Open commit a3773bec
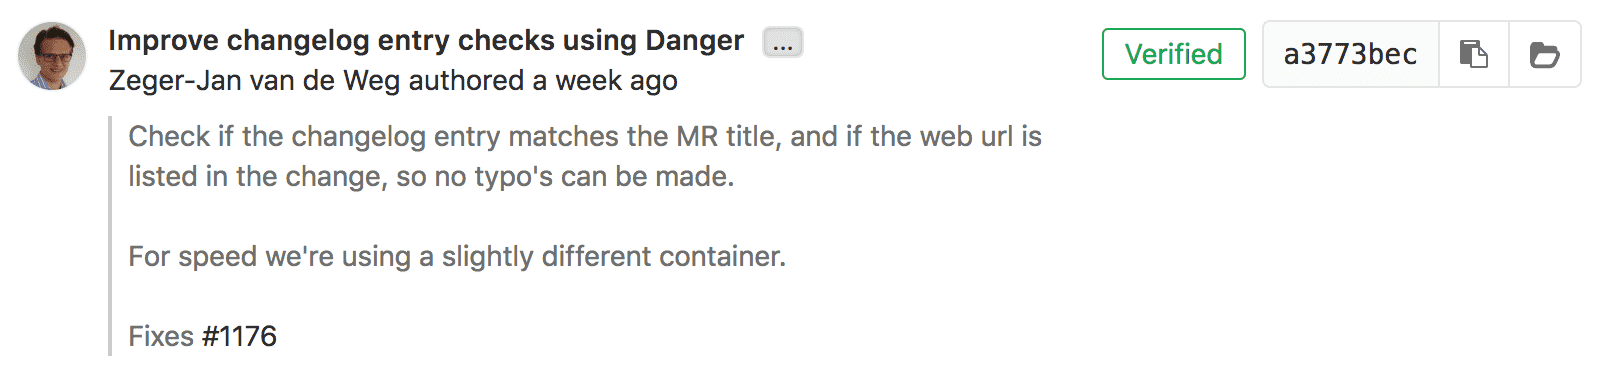Screen dimensions: 1598x376 [x=1350, y=54]
